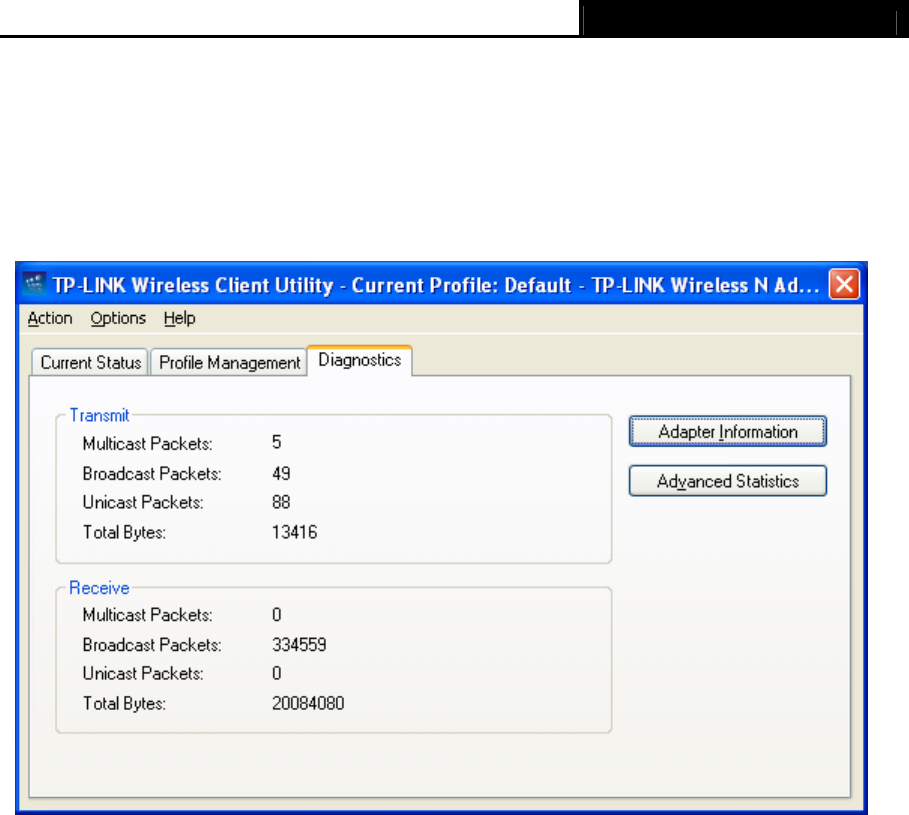Image resolution: width=909 pixels, height=815 pixels.
Task: Open the Help menu
Action: click(x=179, y=318)
